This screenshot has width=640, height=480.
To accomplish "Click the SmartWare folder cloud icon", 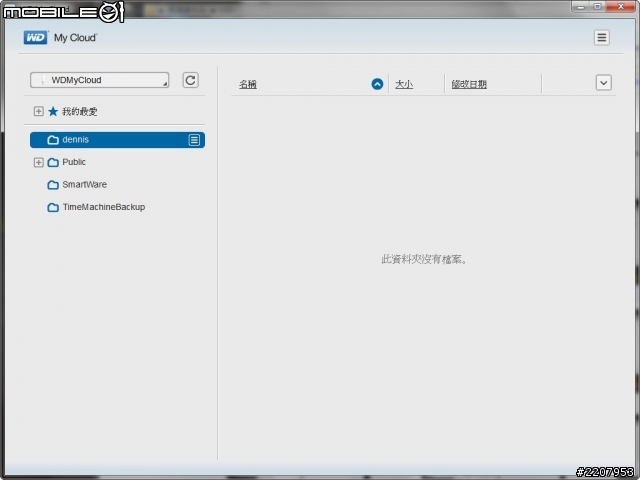I will point(53,185).
